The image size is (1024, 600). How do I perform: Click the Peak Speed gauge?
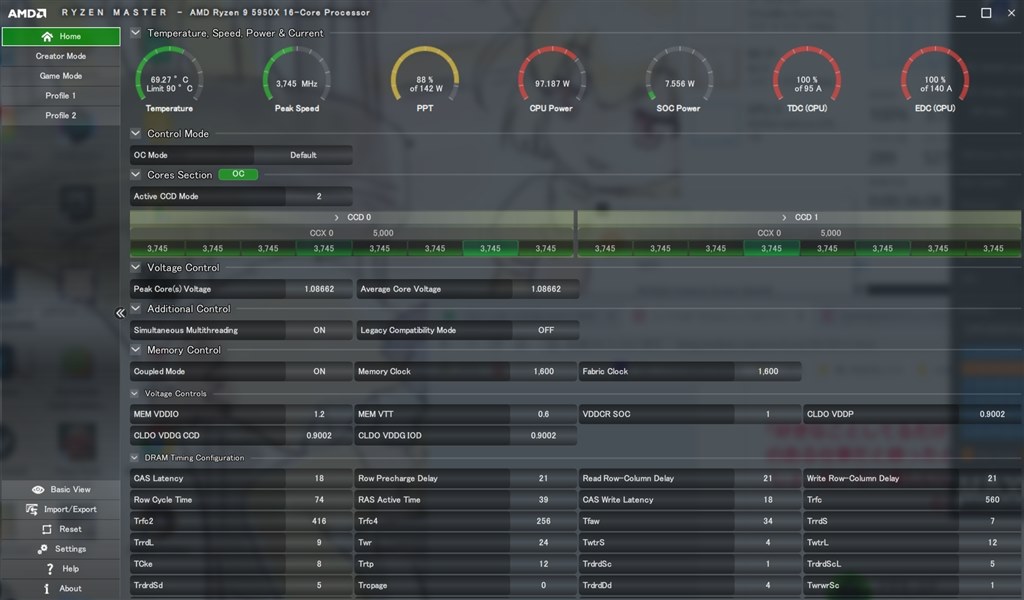pos(296,79)
